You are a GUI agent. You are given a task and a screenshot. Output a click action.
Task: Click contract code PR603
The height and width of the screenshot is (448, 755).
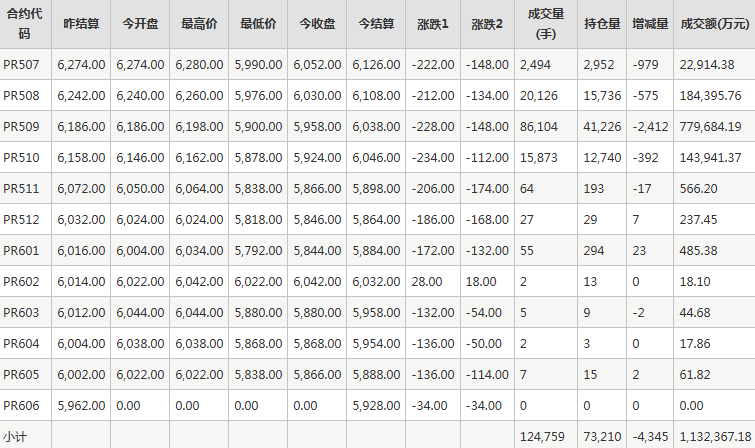point(21,313)
